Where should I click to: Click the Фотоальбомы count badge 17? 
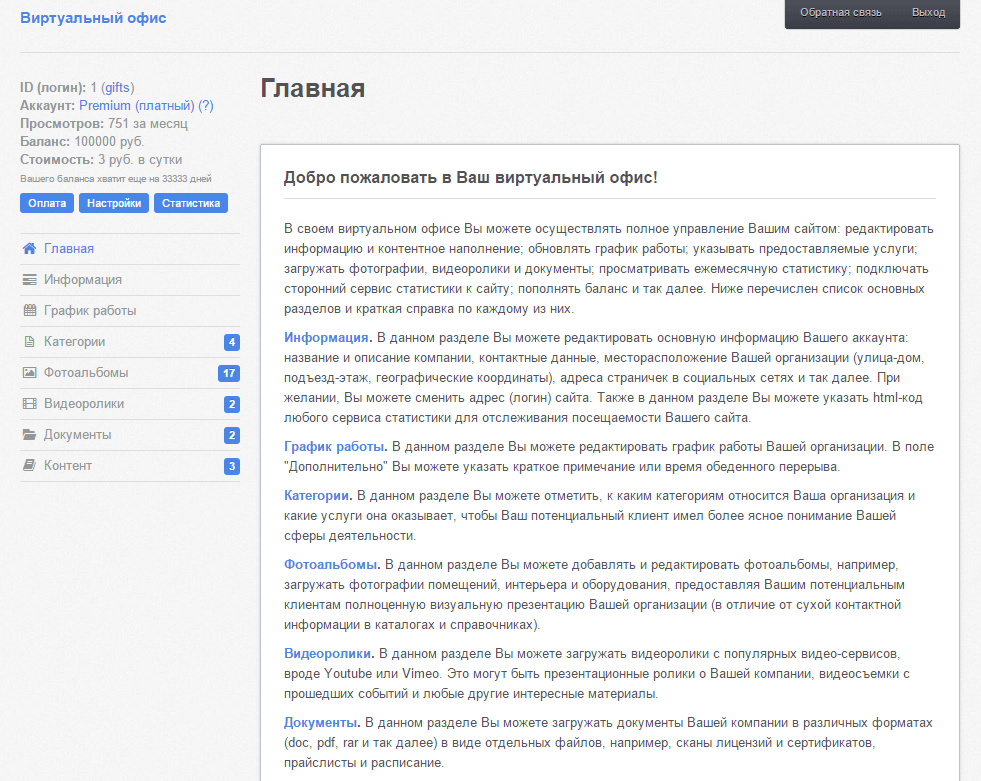[x=228, y=374]
